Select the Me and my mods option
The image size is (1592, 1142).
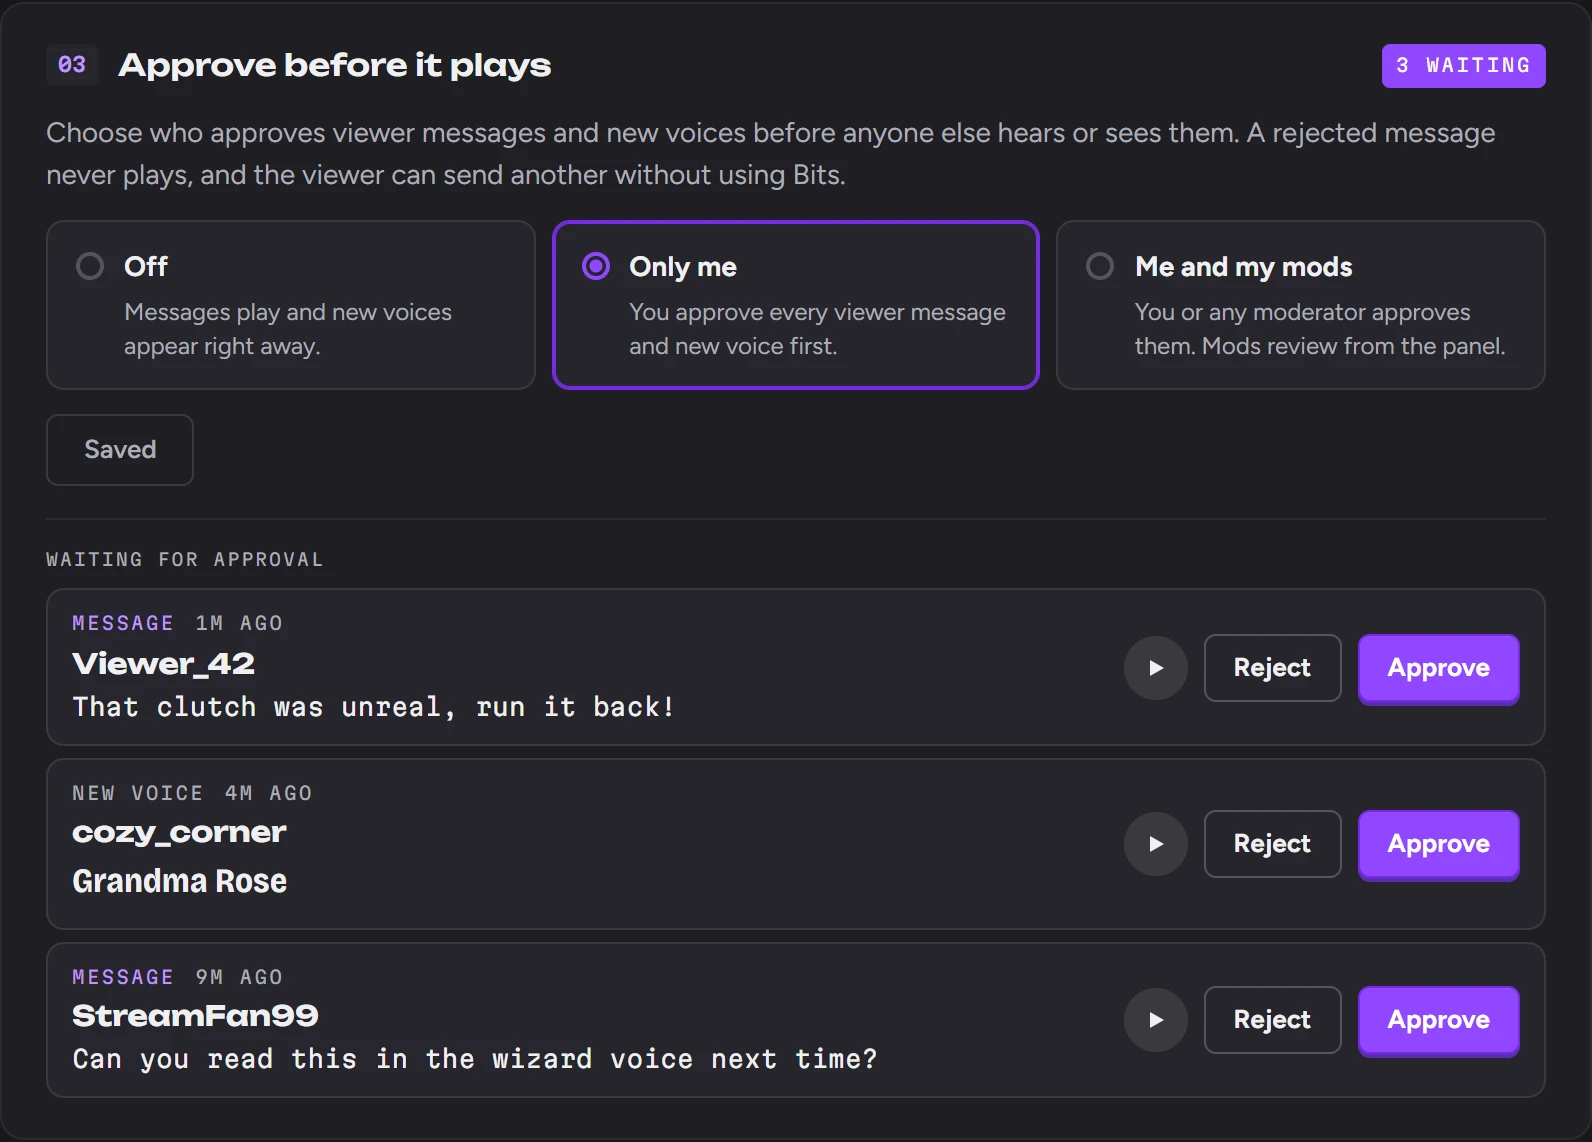(x=1301, y=305)
